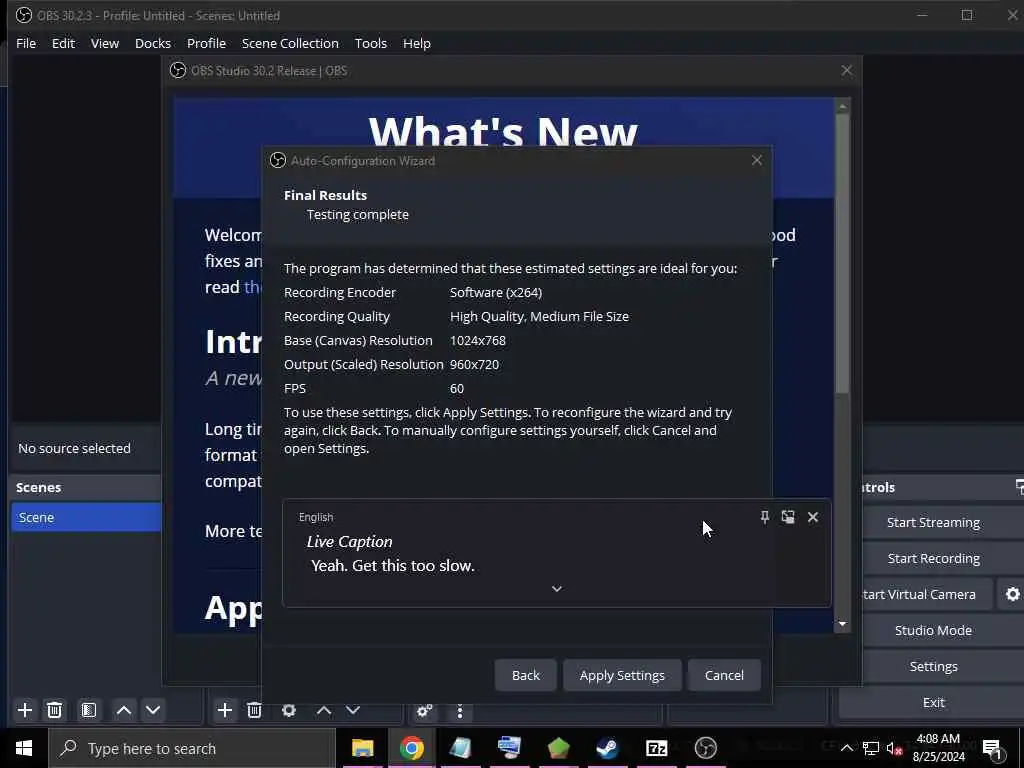Add a new source with plus icon
Image resolution: width=1024 pixels, height=768 pixels.
click(x=225, y=710)
